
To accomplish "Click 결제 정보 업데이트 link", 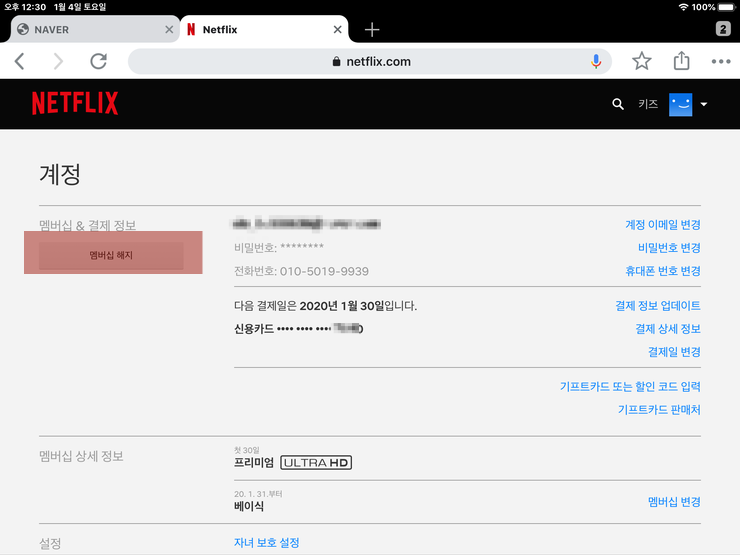I will (658, 306).
